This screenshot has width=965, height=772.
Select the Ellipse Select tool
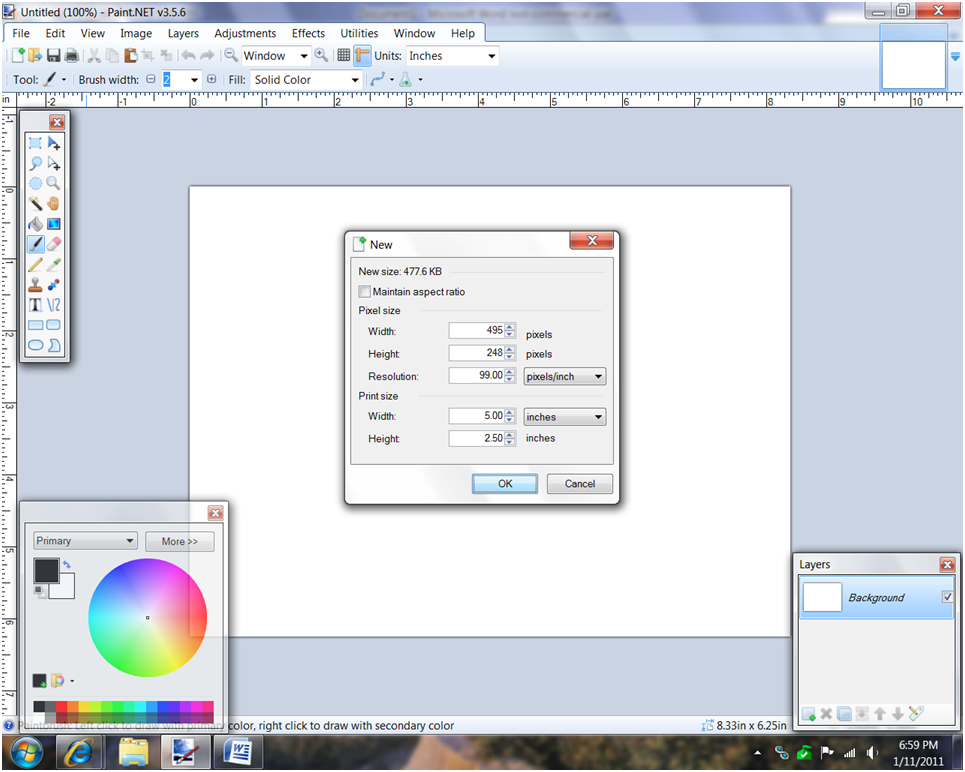pos(36,183)
